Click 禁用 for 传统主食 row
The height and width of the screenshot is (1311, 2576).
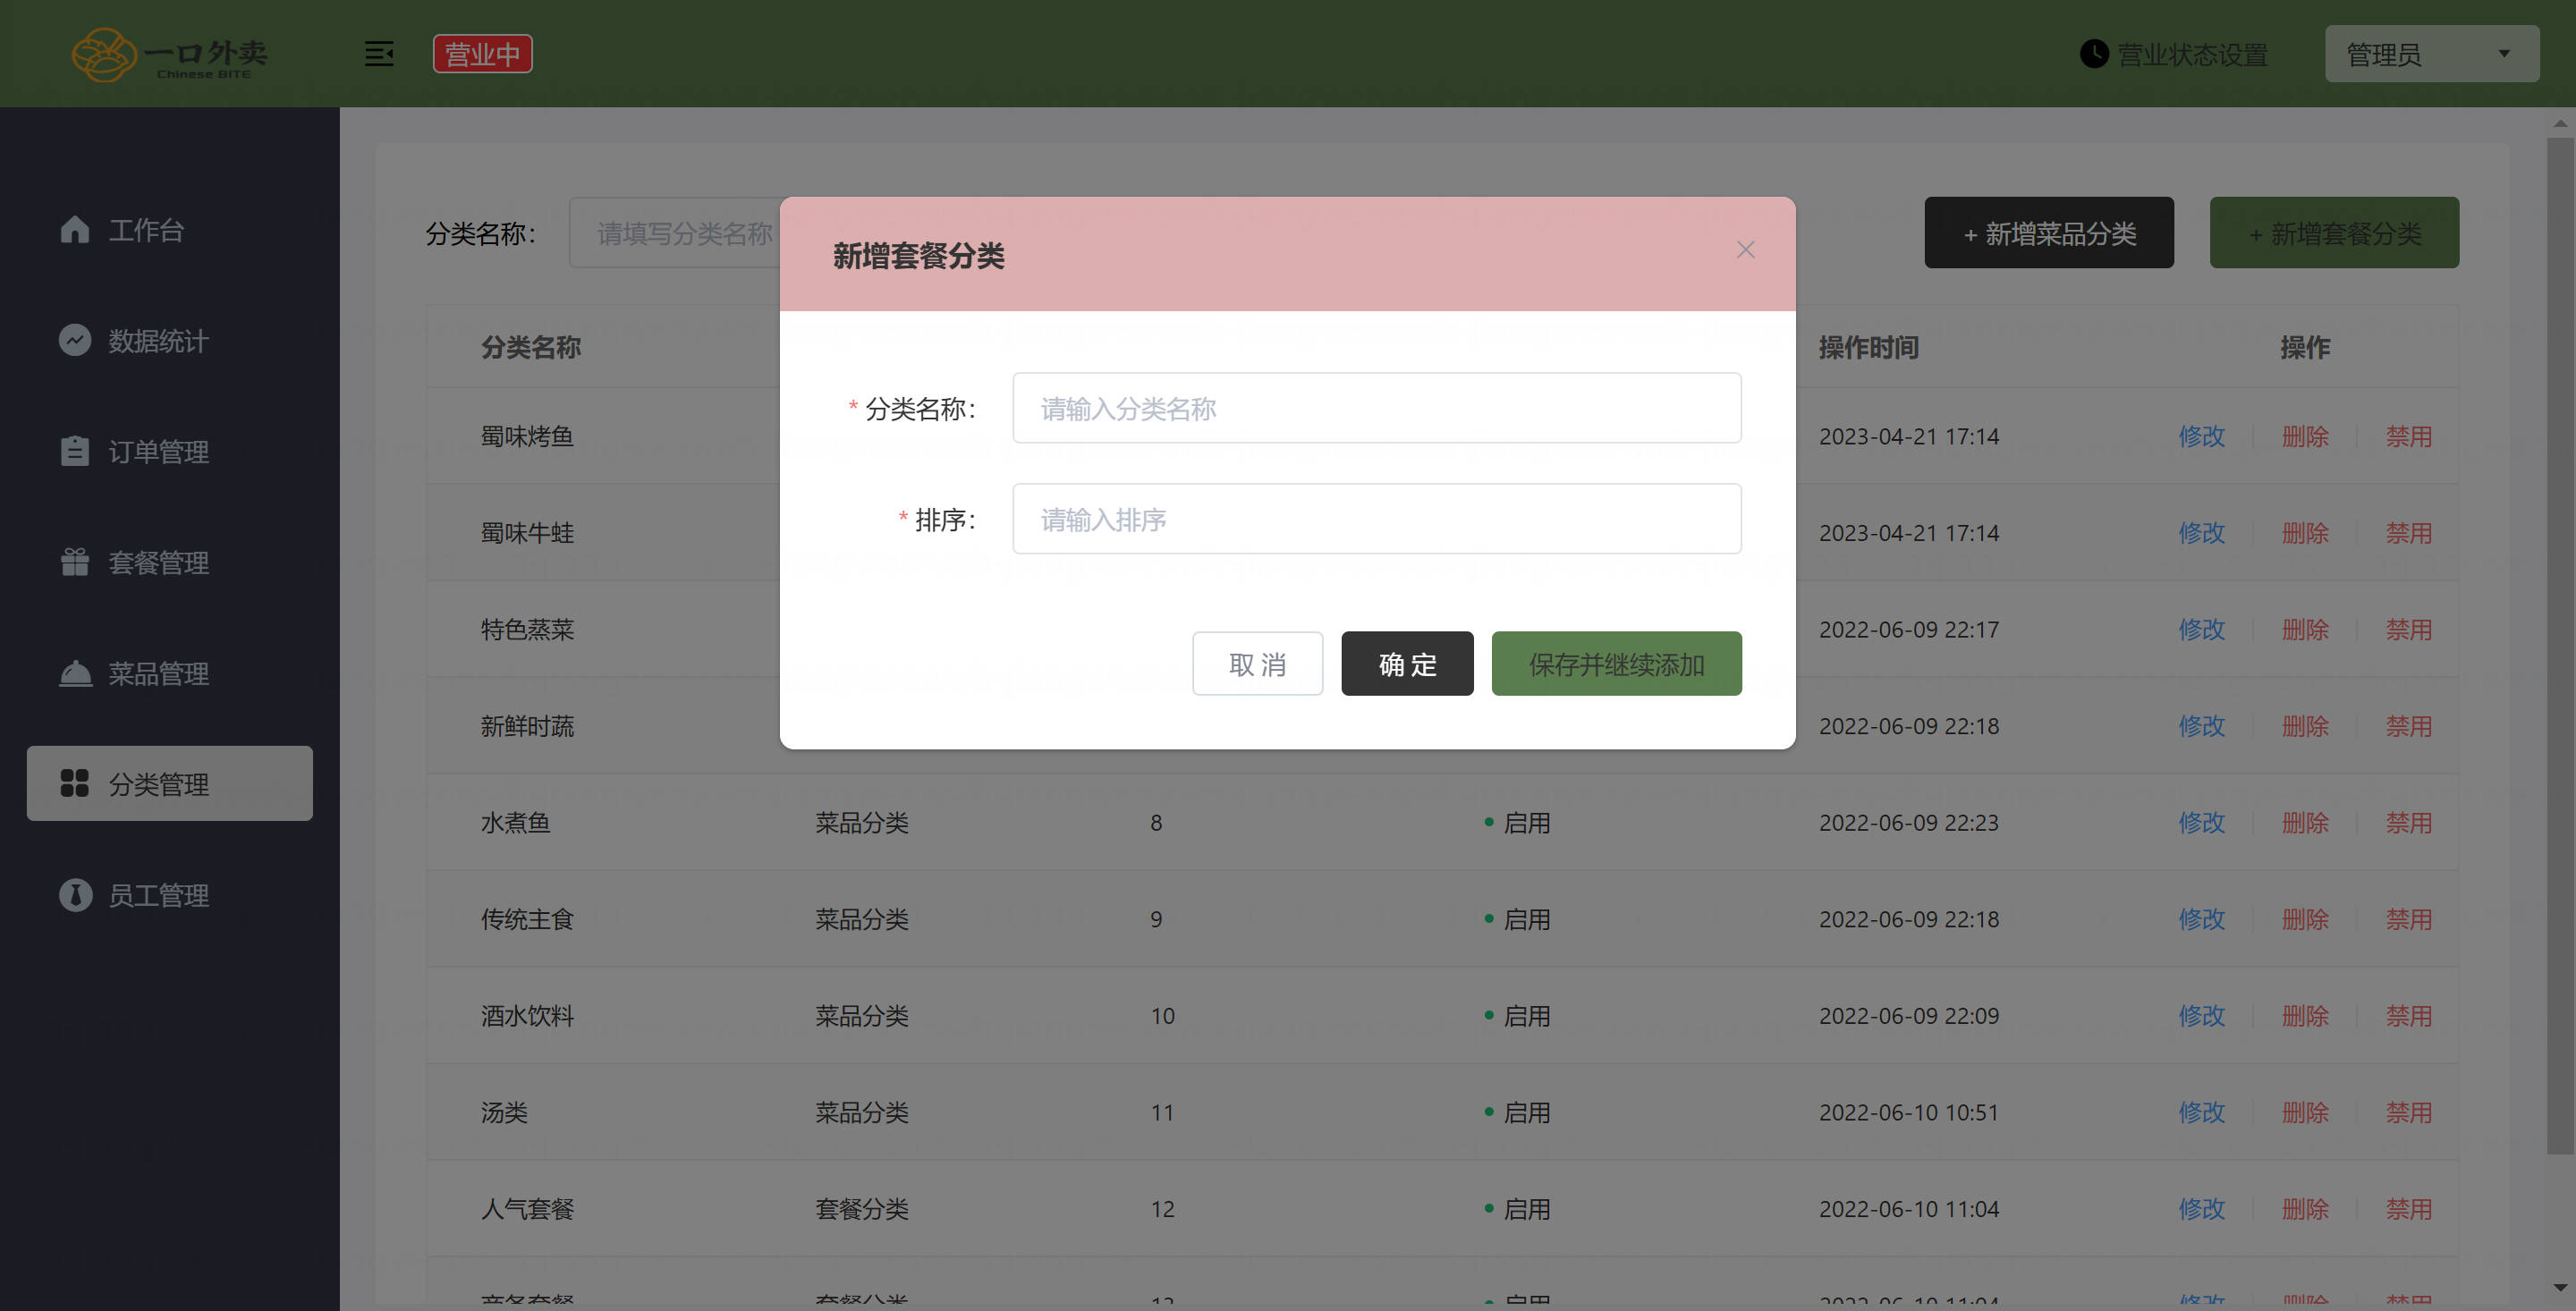[2408, 919]
